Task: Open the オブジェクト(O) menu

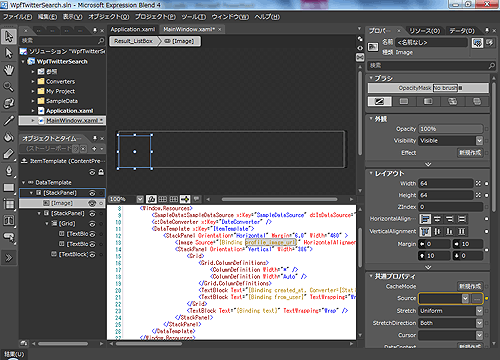Action: 109,17
